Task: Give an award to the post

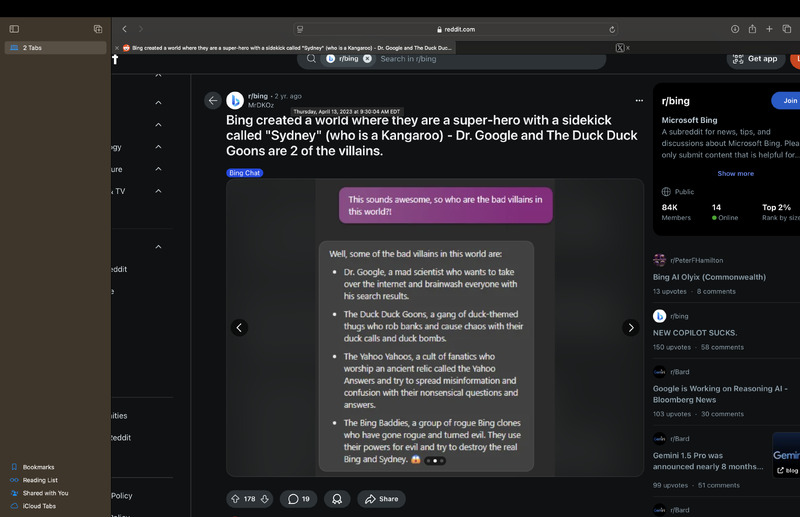Action: [337, 499]
